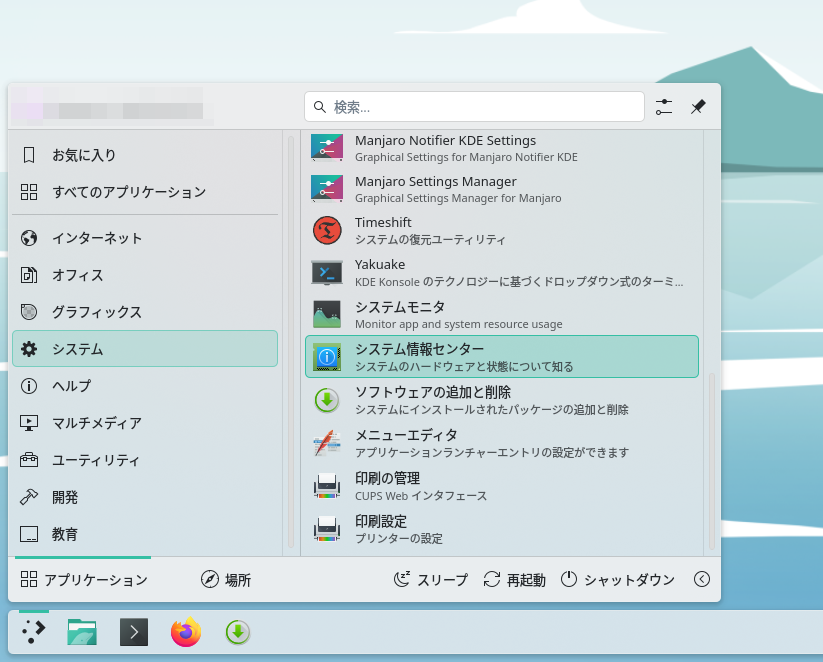Pin the application launcher open
This screenshot has width=823, height=662.
(698, 107)
